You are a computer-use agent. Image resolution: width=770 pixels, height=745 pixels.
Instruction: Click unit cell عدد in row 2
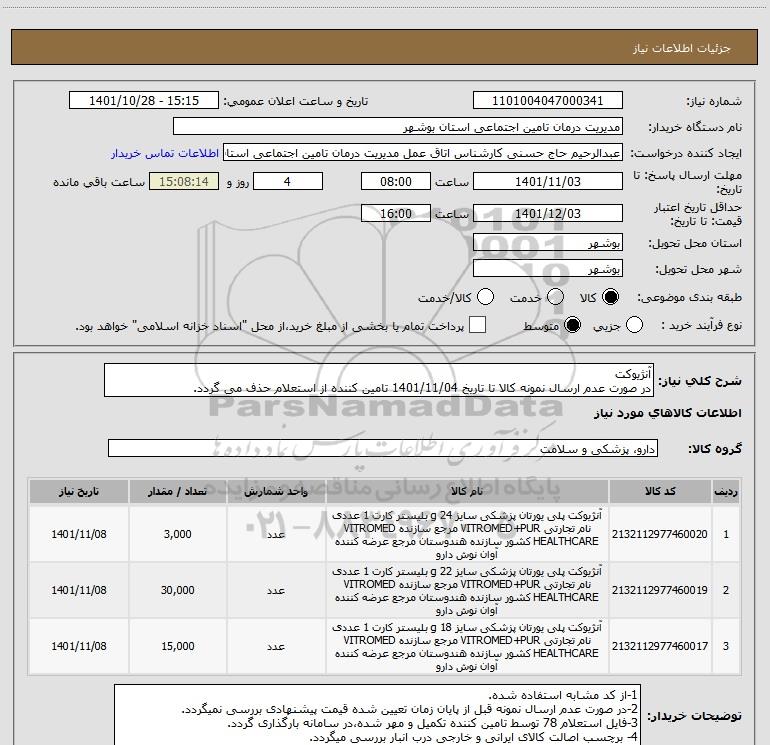[276, 590]
